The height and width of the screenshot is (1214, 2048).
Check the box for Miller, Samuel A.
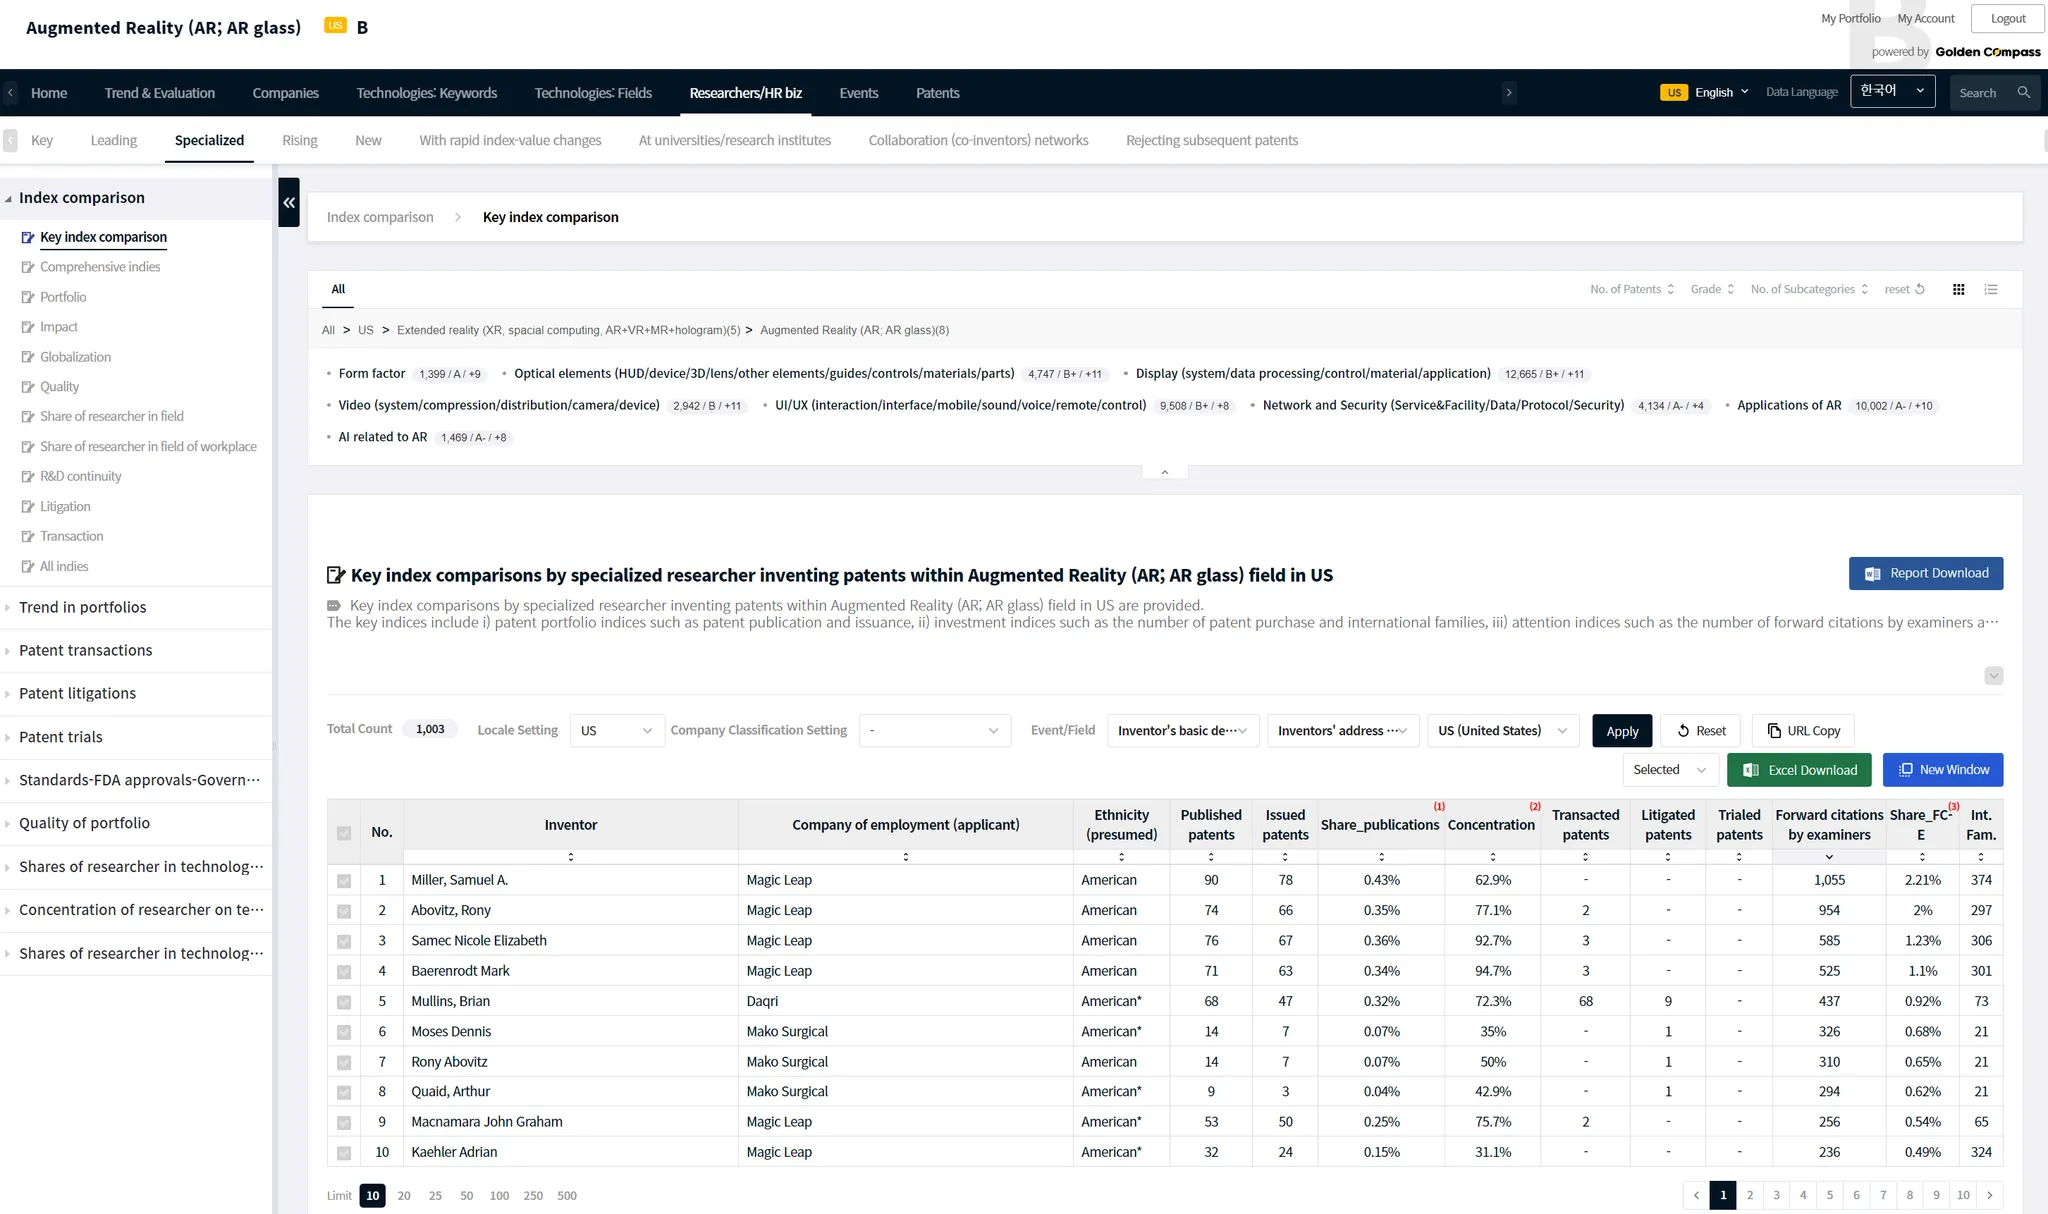coord(344,881)
